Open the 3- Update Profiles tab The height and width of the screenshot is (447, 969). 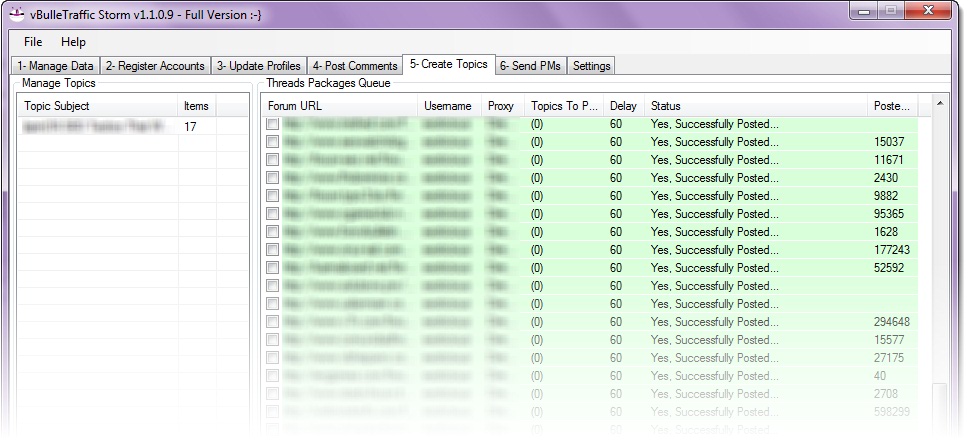point(258,66)
